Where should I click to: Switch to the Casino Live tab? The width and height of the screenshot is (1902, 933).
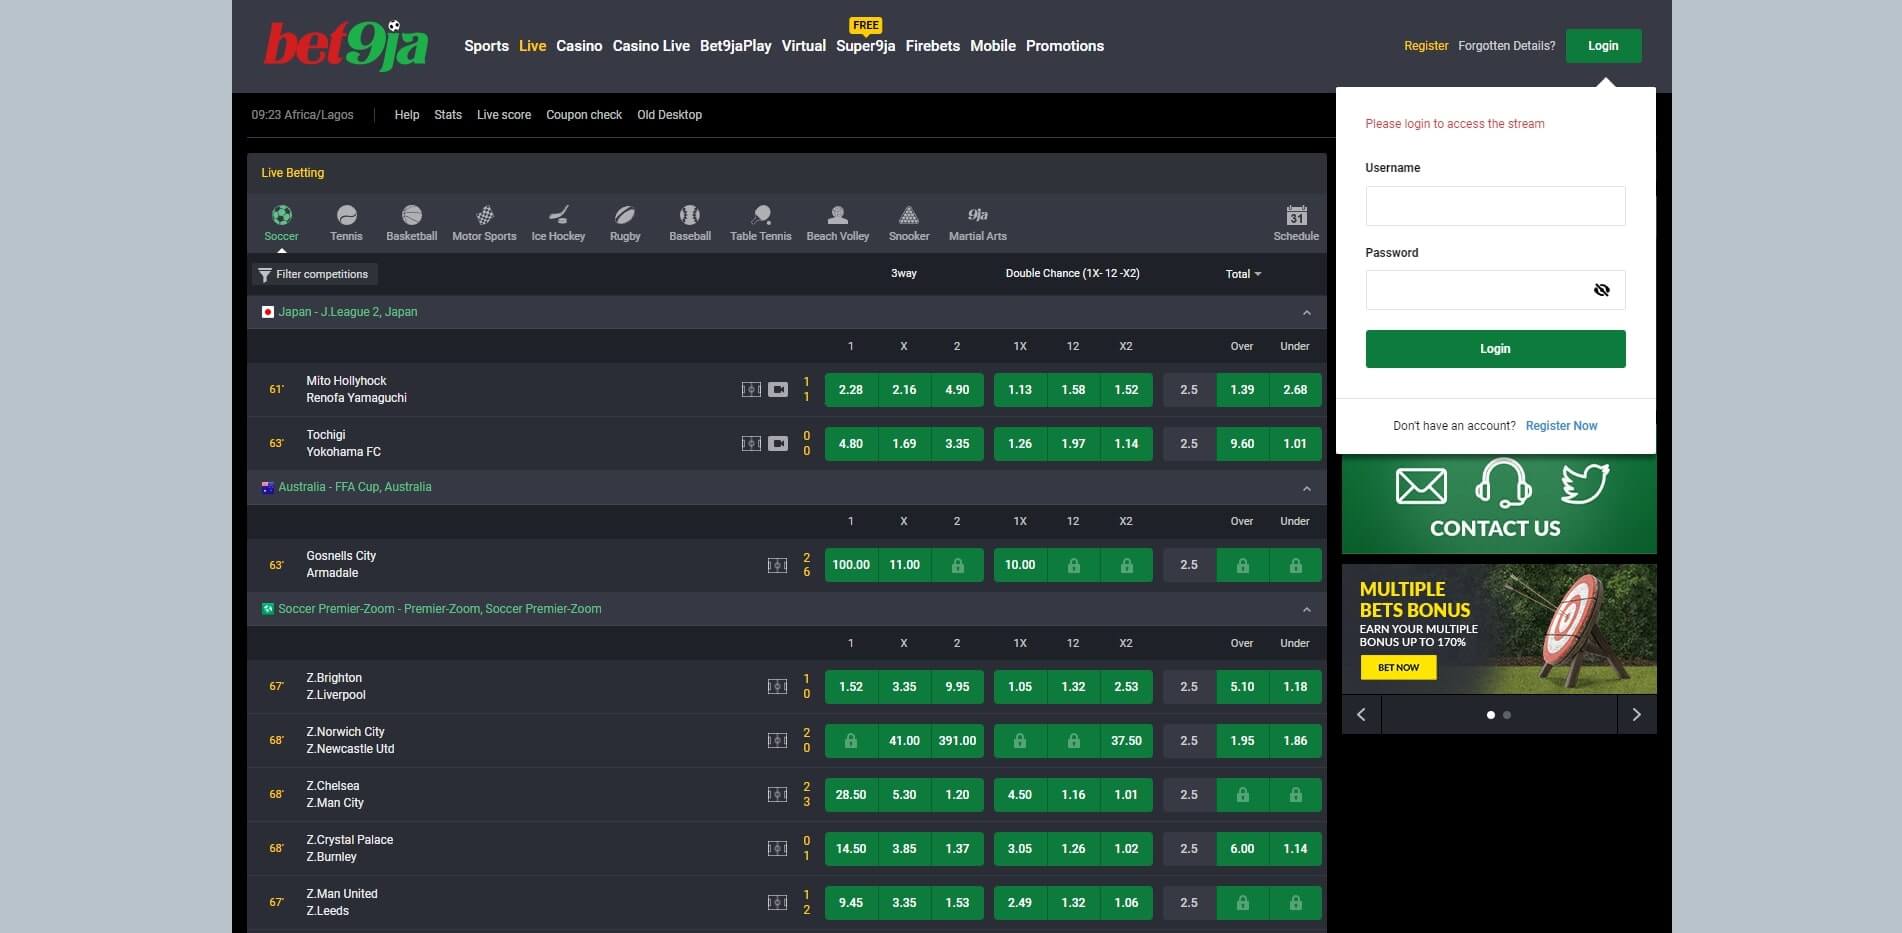click(x=651, y=45)
